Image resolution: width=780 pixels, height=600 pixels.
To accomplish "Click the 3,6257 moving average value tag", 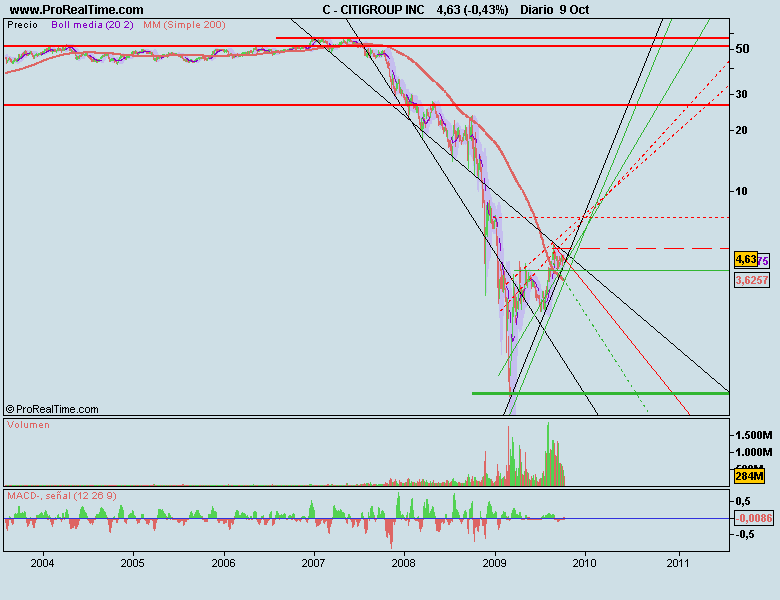I will pos(752,280).
